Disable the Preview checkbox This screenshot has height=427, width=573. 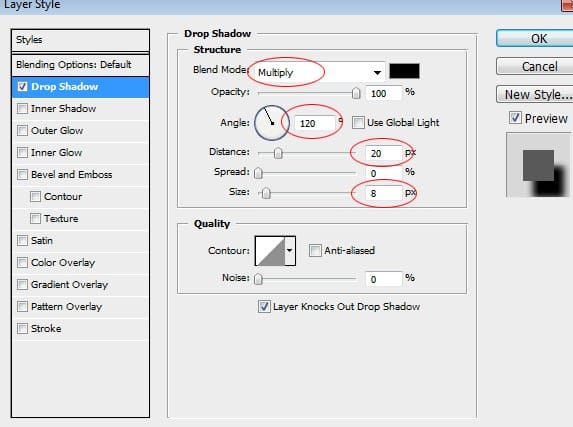point(515,118)
